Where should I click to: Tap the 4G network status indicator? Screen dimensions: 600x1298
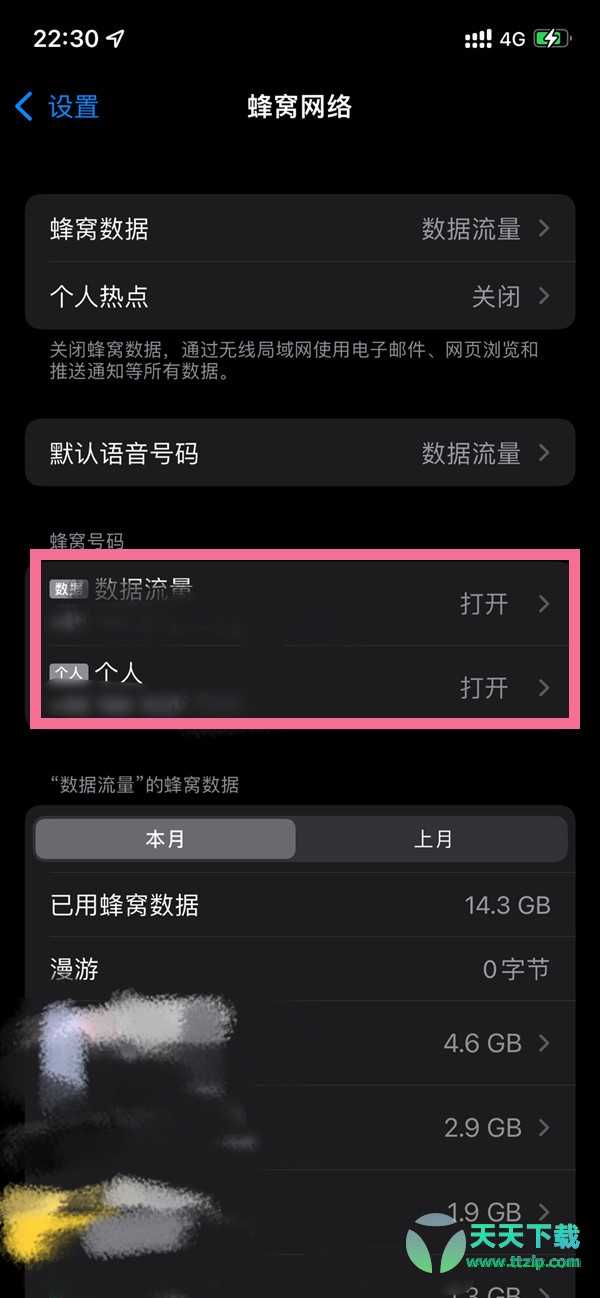tap(513, 39)
